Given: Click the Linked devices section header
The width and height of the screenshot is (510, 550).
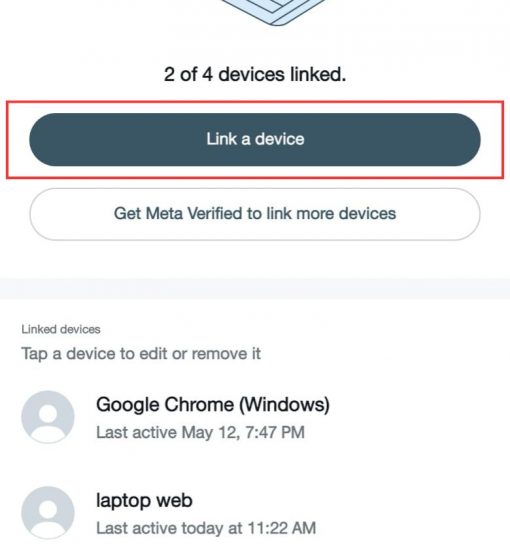Looking at the screenshot, I should pyautogui.click(x=61, y=329).
